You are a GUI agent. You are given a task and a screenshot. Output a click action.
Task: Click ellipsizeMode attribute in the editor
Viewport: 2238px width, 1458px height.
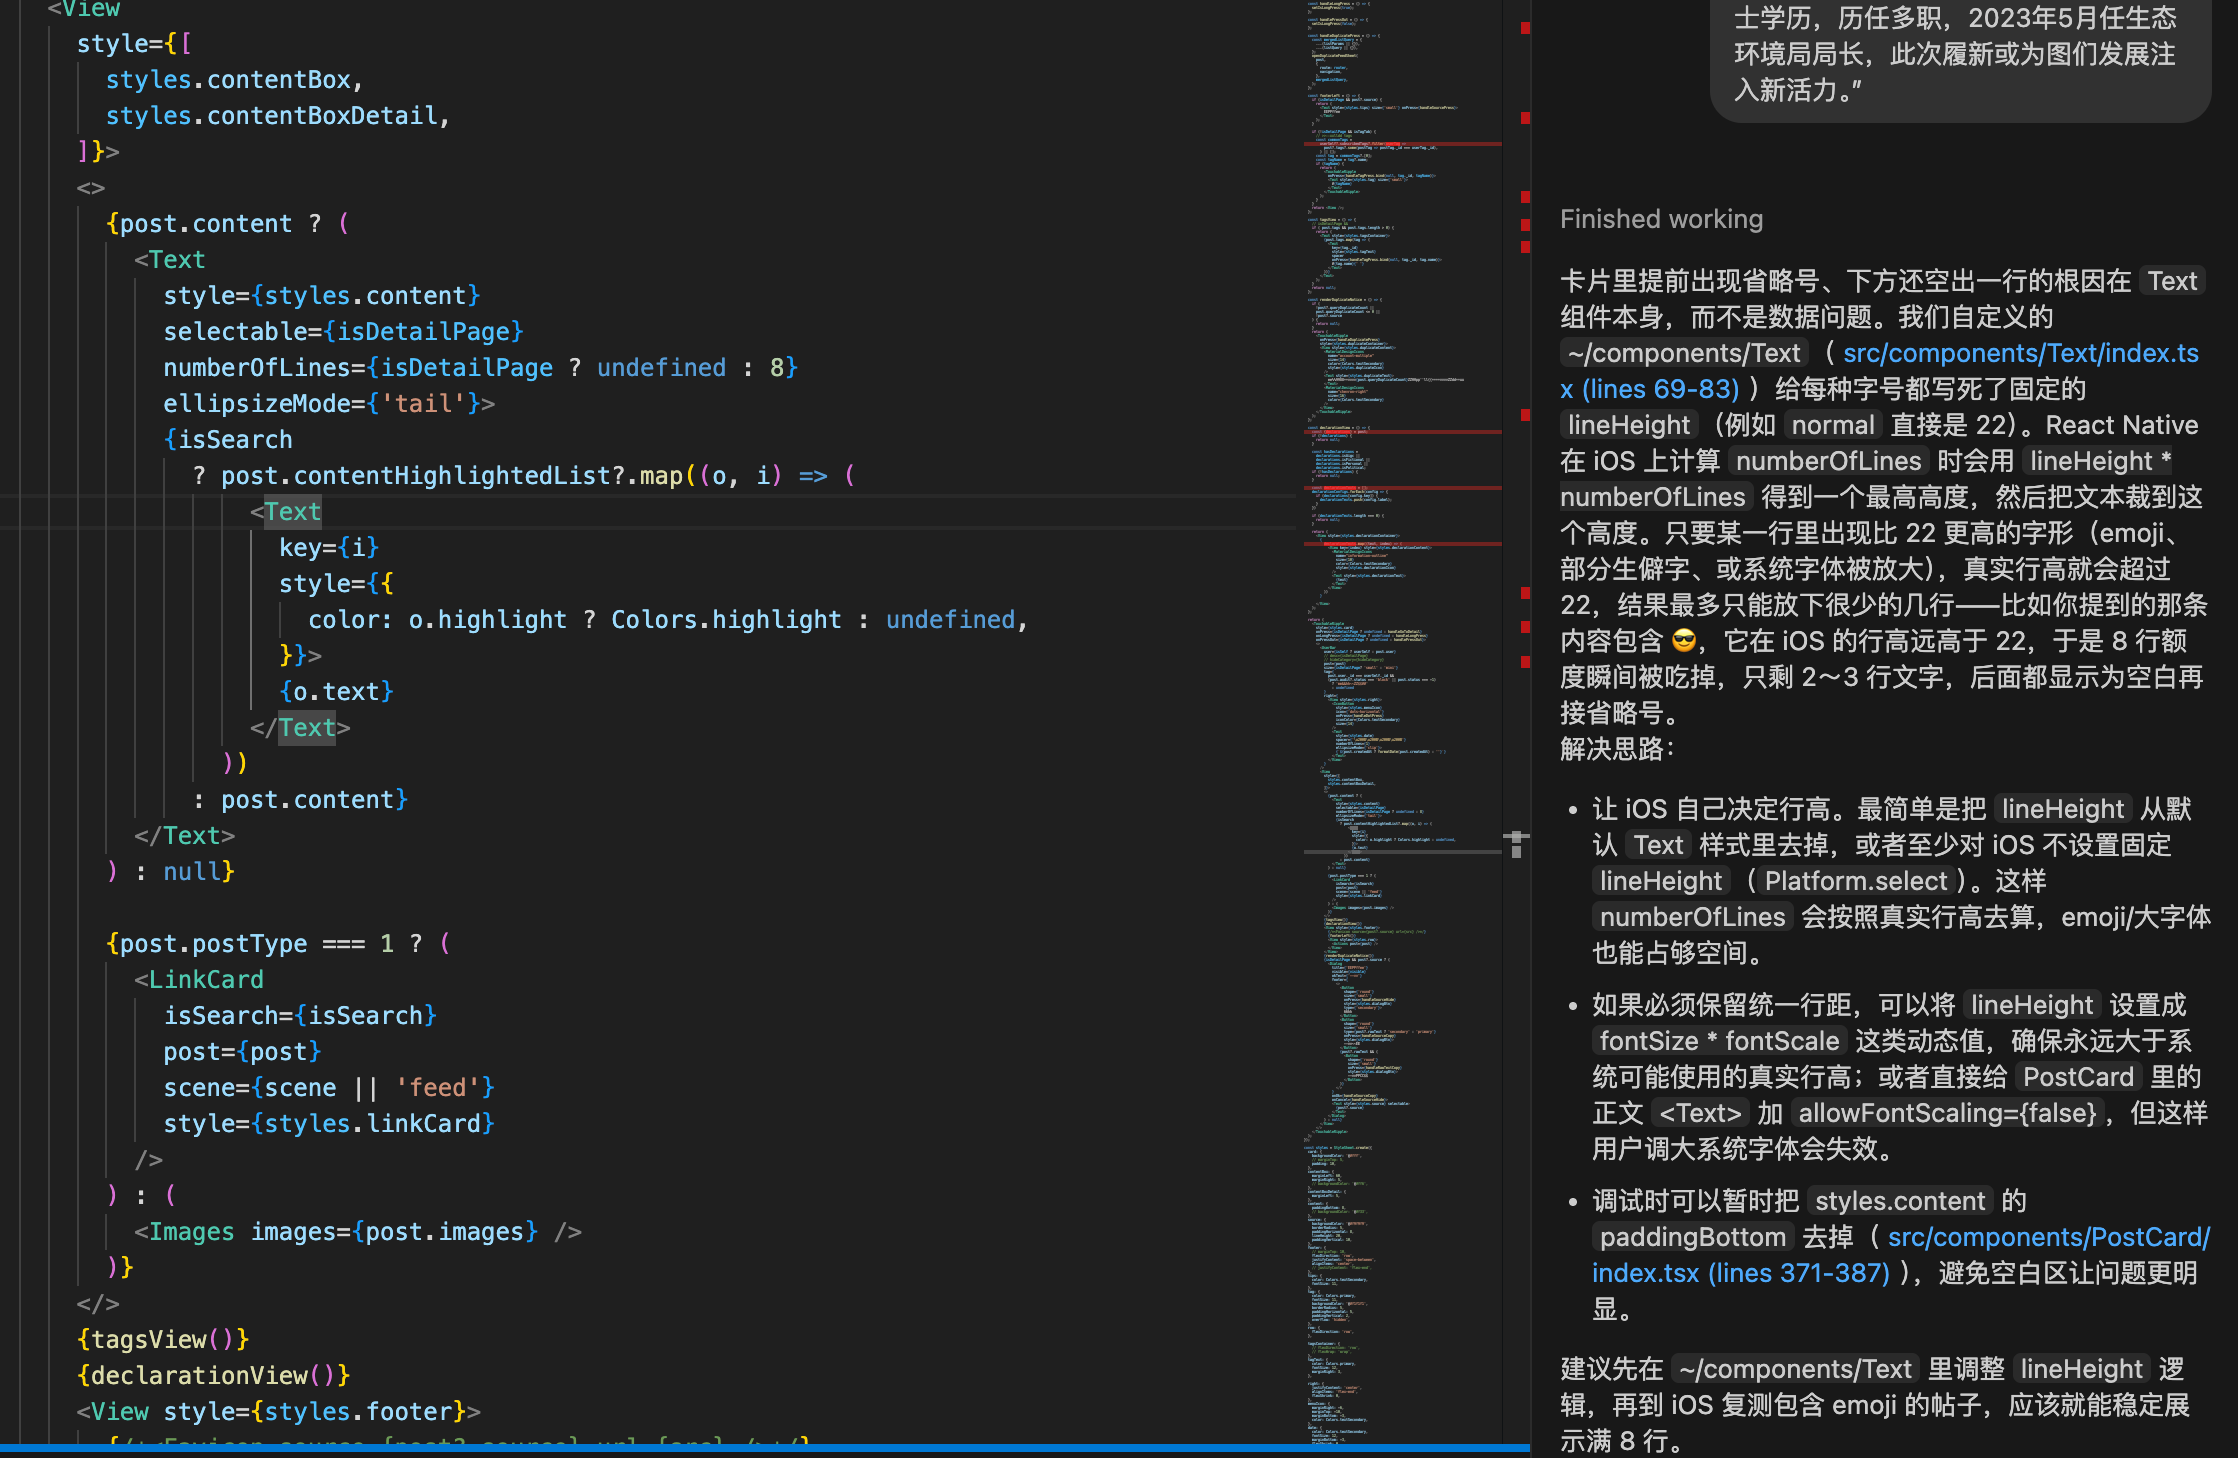click(256, 404)
